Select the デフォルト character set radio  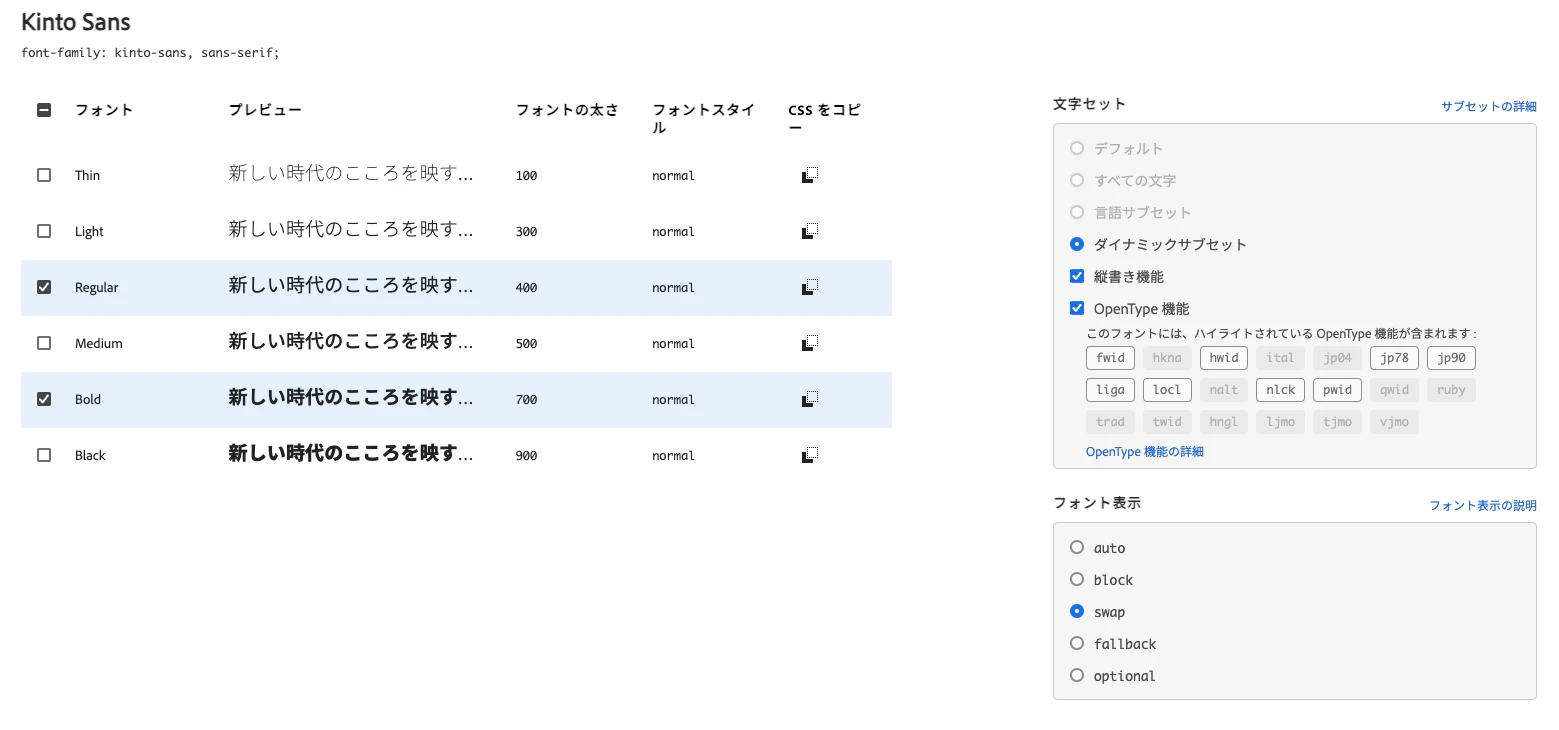point(1077,148)
